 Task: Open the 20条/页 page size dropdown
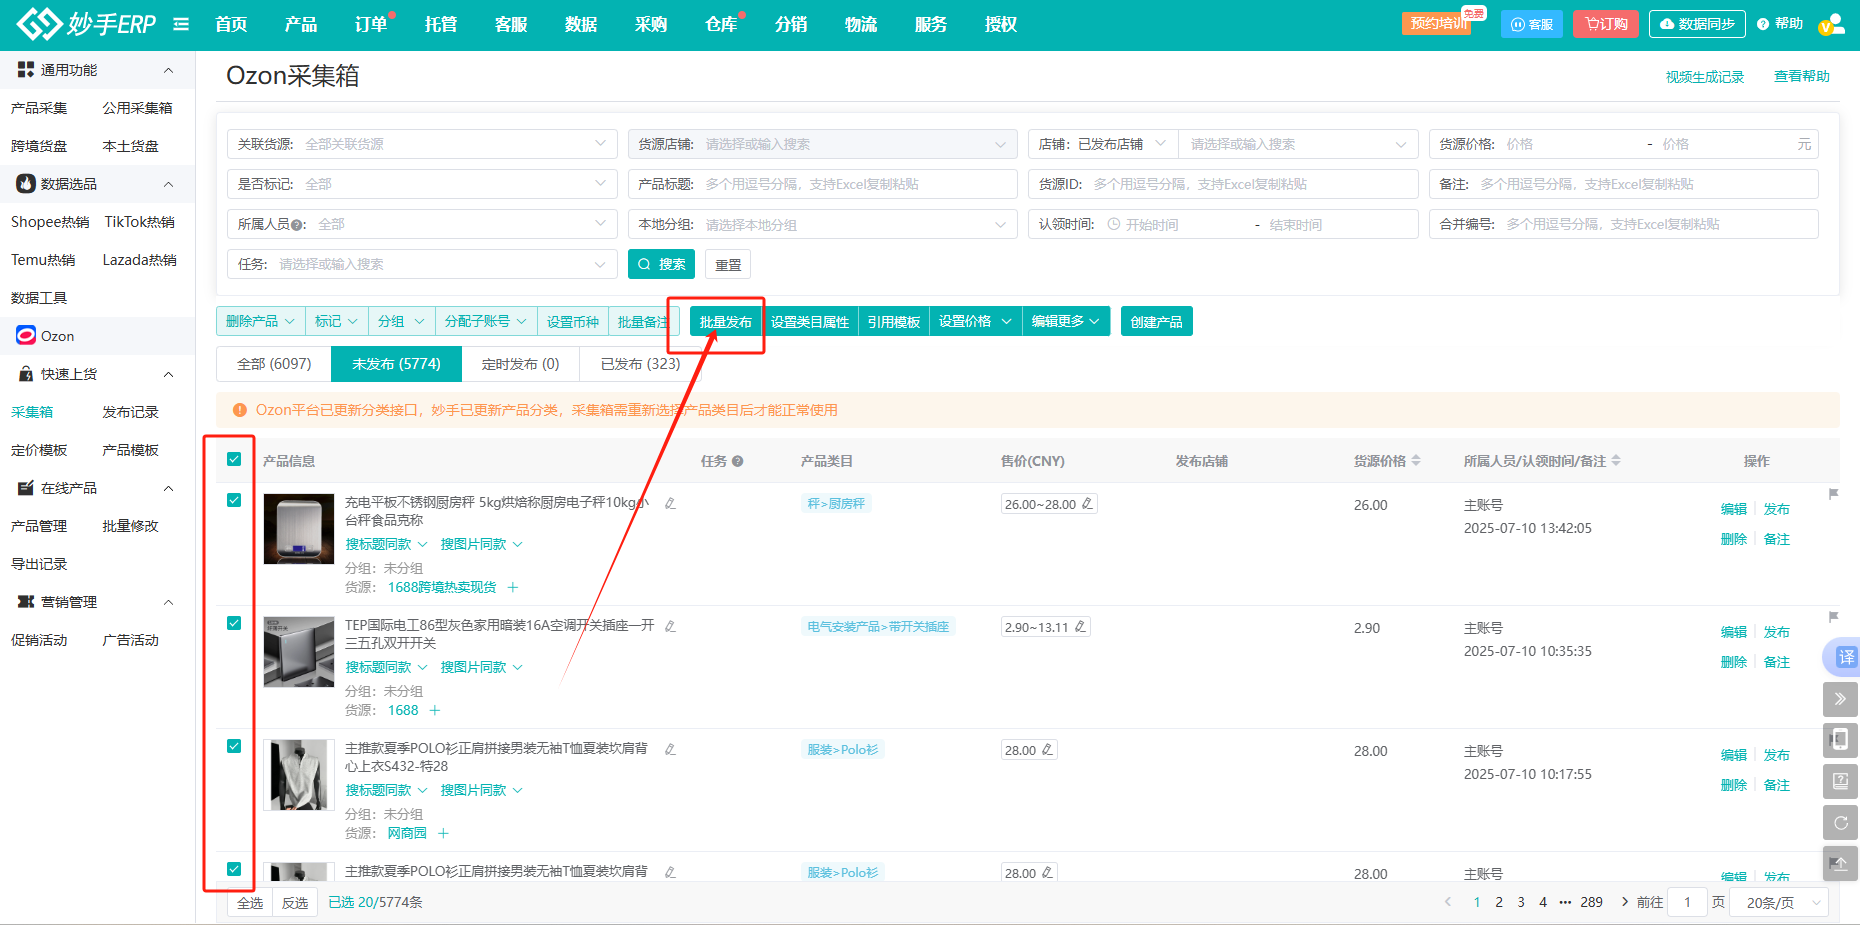tap(1778, 901)
